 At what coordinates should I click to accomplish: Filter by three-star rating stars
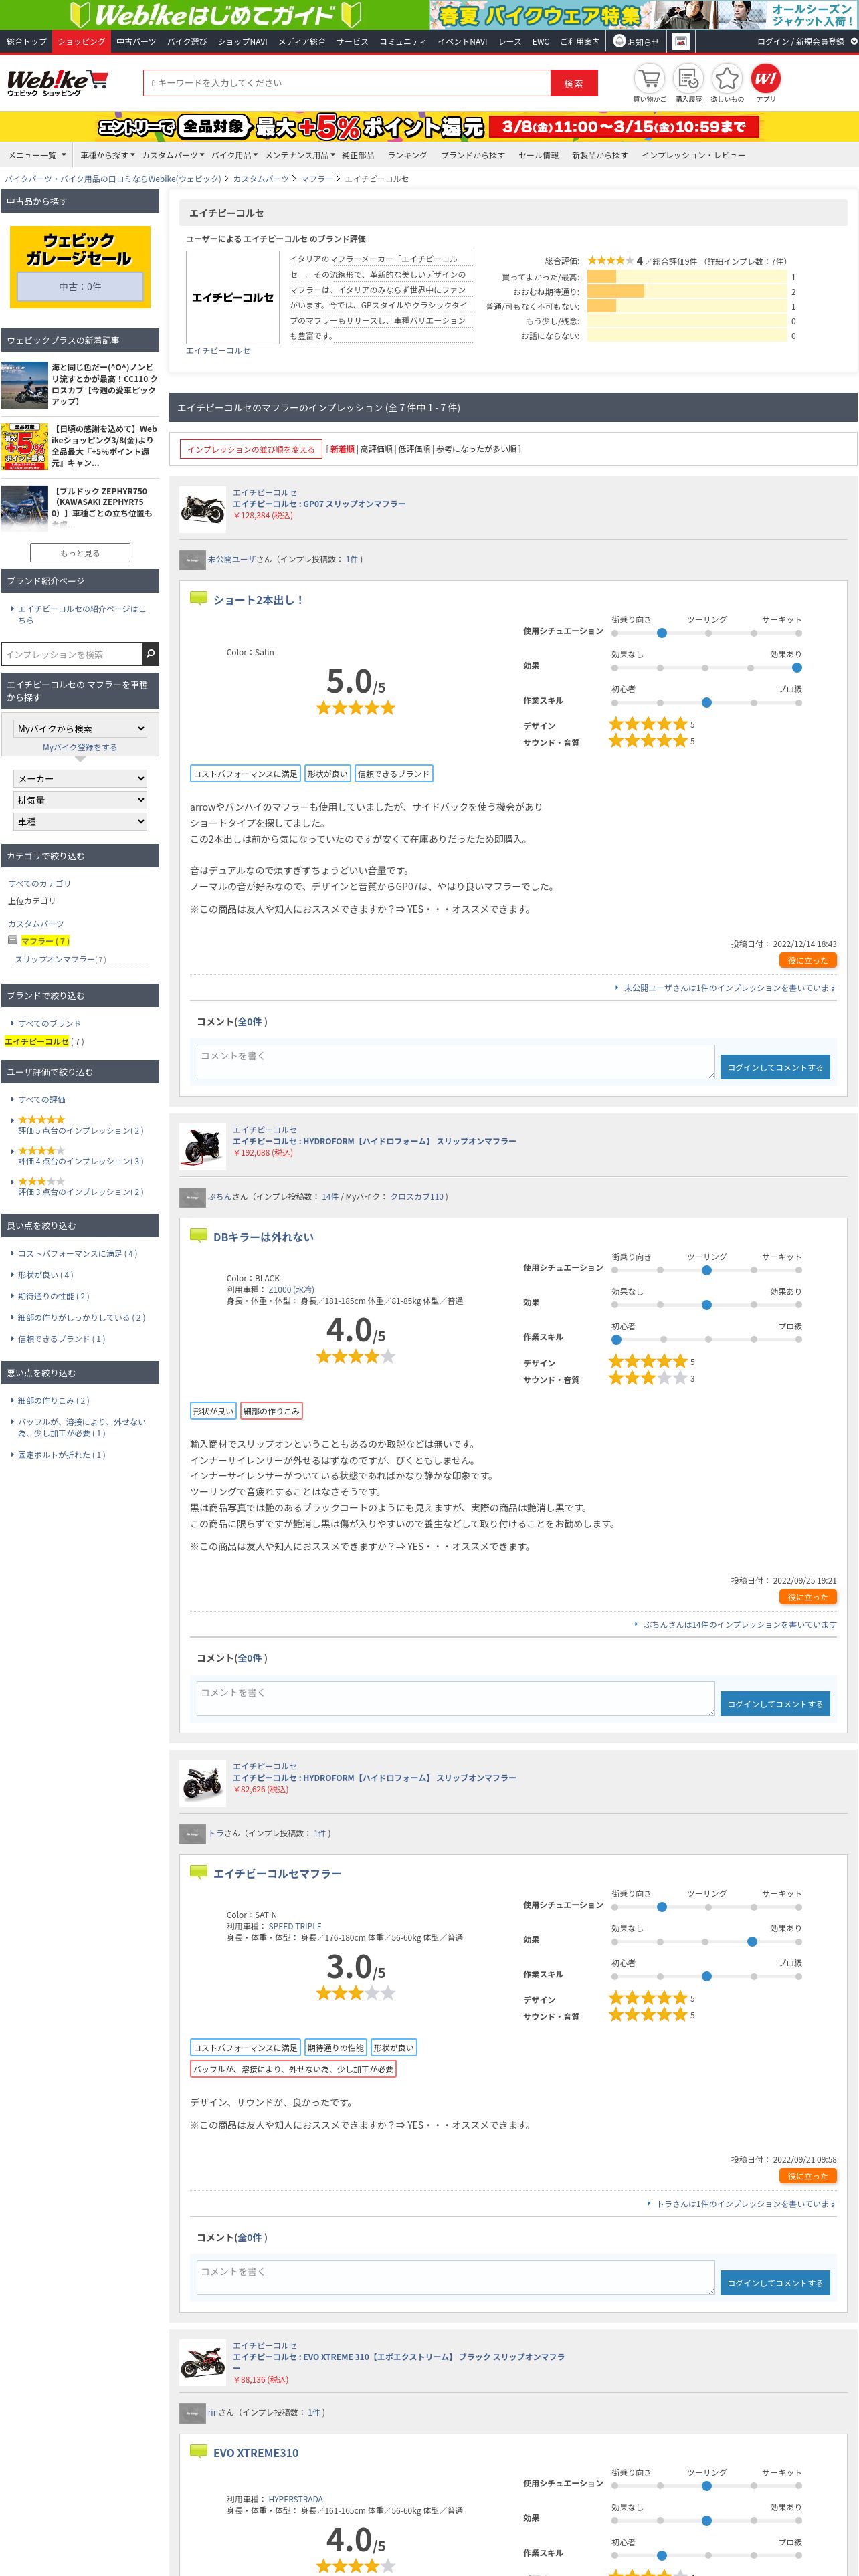41,1182
